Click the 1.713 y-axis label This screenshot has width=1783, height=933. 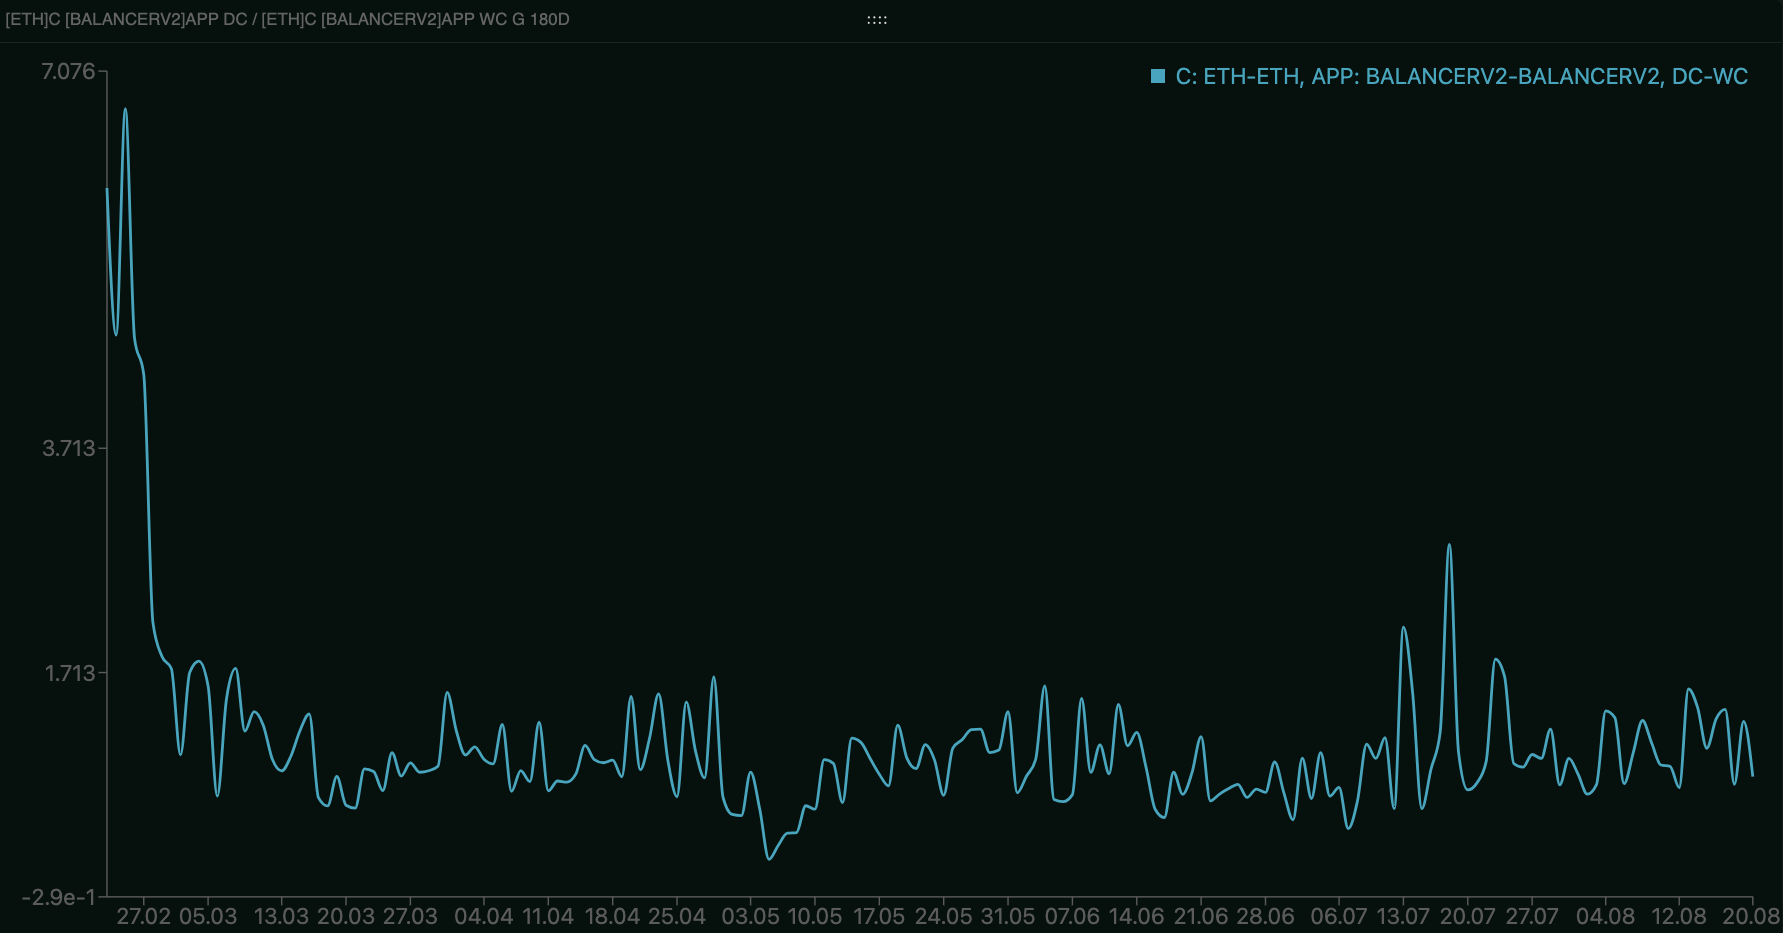(70, 673)
